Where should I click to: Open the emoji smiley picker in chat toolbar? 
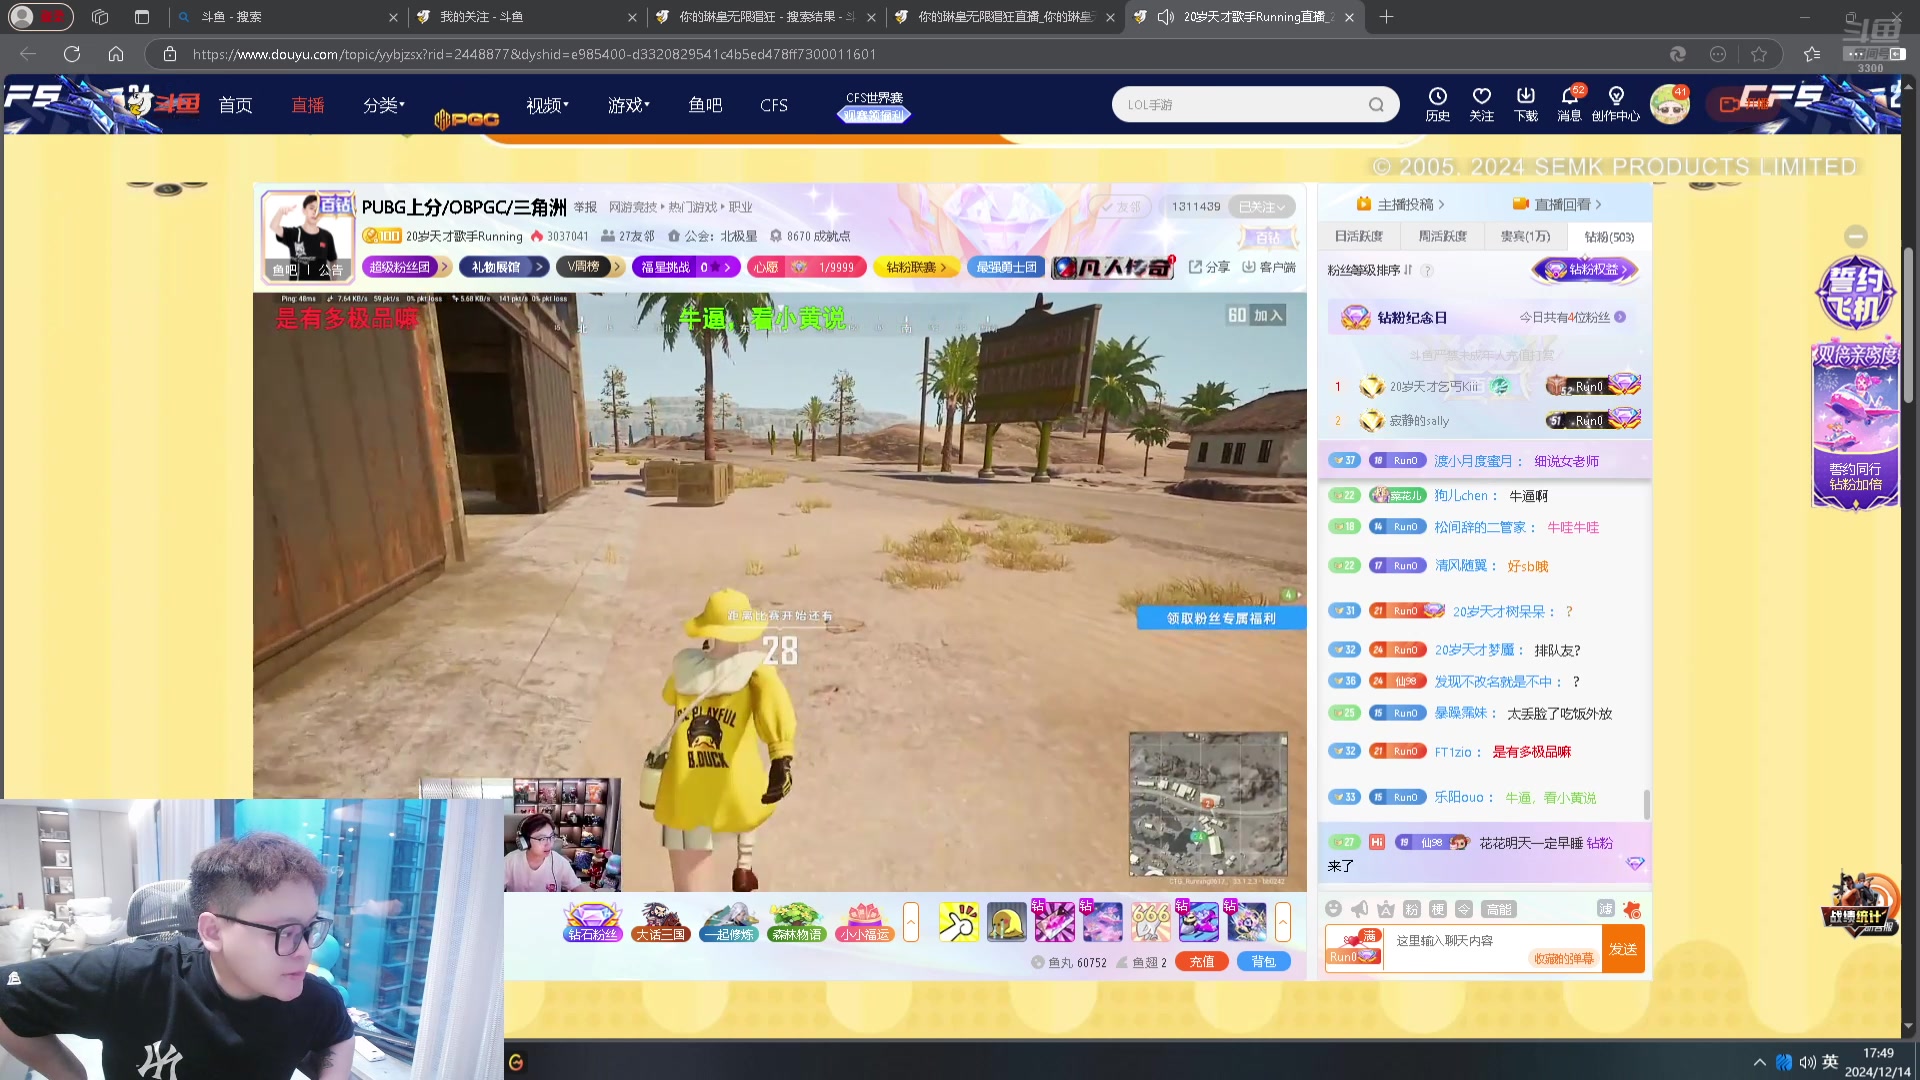(1333, 909)
